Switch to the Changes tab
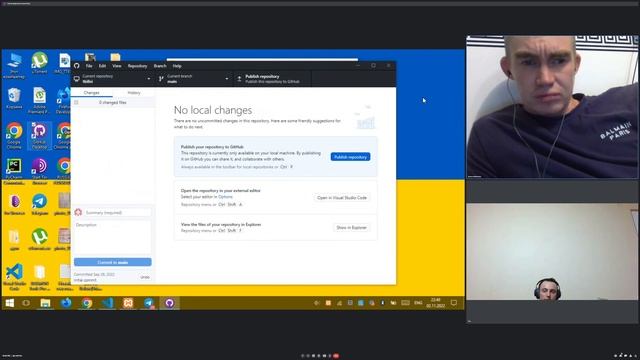This screenshot has height=360, width=640. click(92, 93)
